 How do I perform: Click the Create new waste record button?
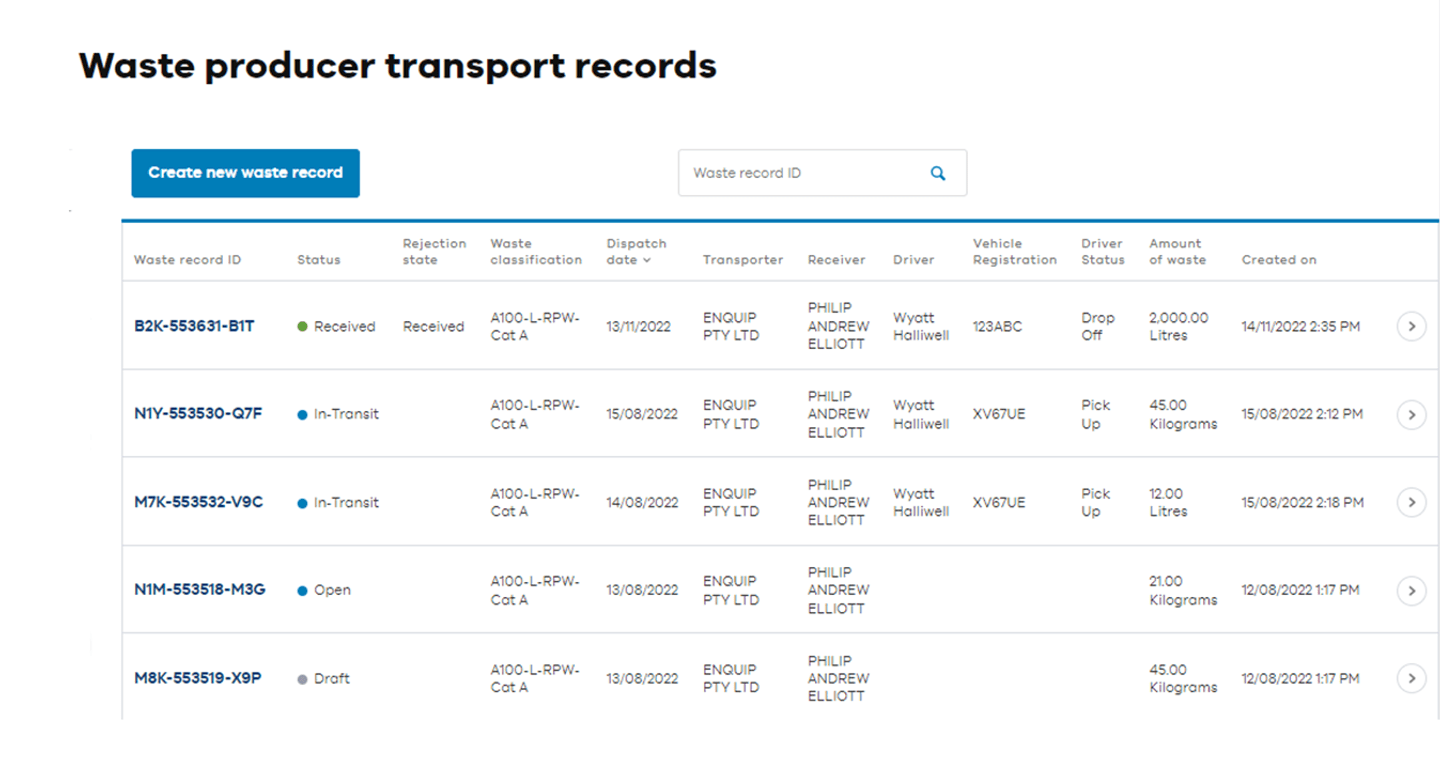245,172
